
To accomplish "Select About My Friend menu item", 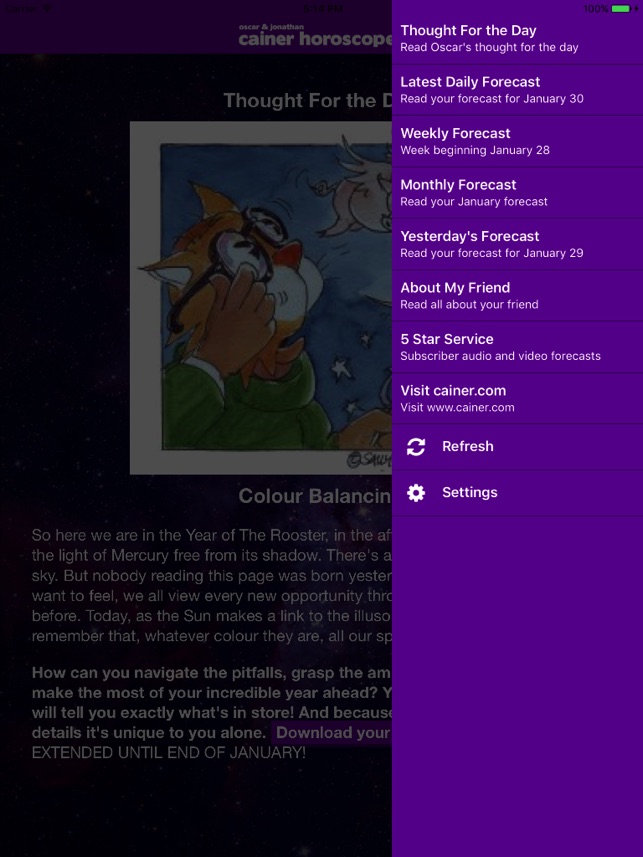I will [517, 295].
